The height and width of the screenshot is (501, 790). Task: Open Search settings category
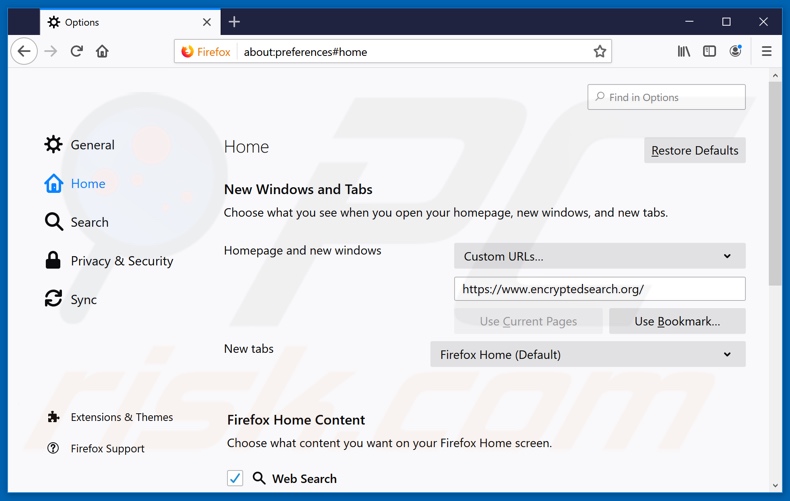point(76,222)
